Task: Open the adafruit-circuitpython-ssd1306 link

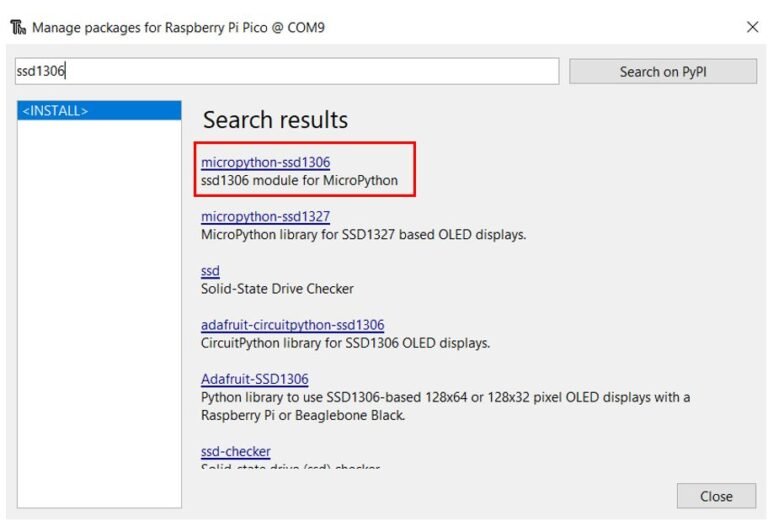Action: pos(292,325)
